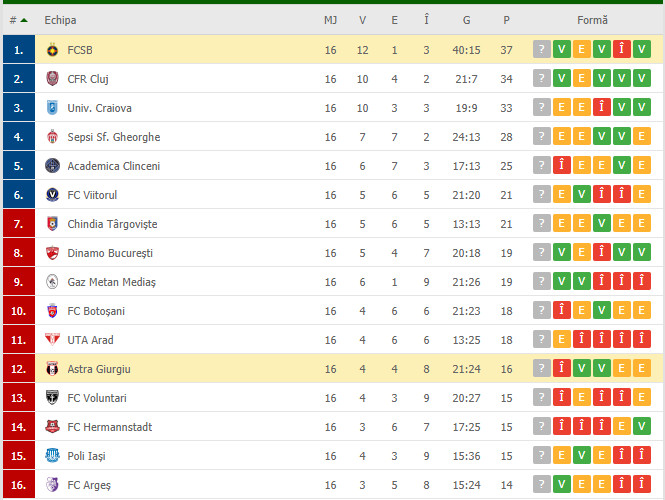Viewport: 665px width, 500px height.
Task: Sort table by rank column arrow
Action: (x=23, y=20)
